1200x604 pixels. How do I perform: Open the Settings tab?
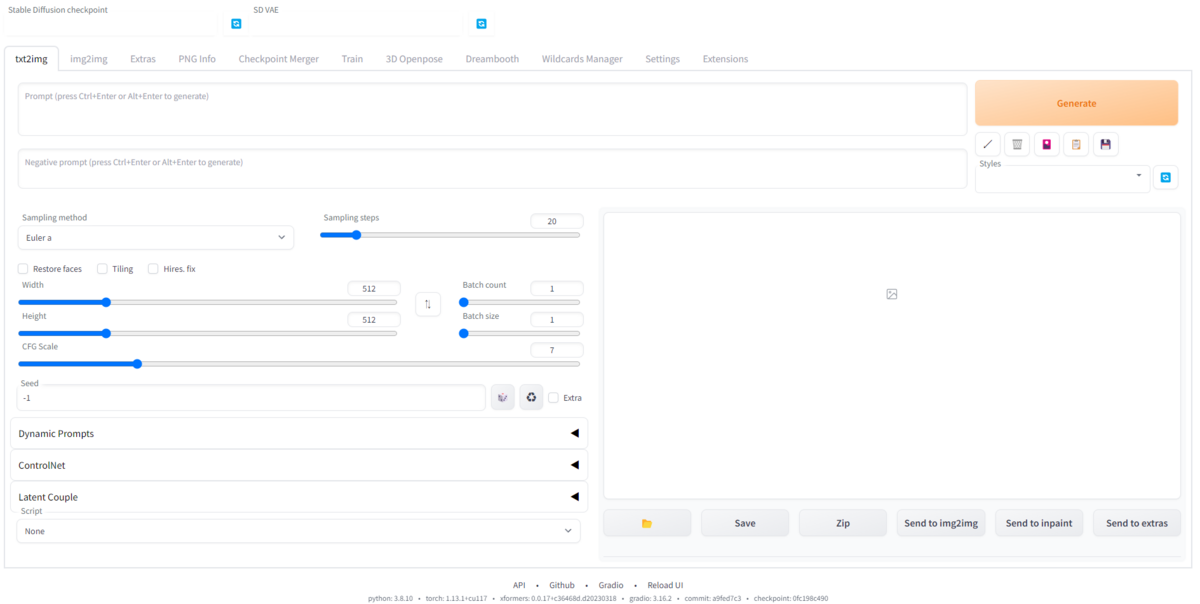pos(662,59)
